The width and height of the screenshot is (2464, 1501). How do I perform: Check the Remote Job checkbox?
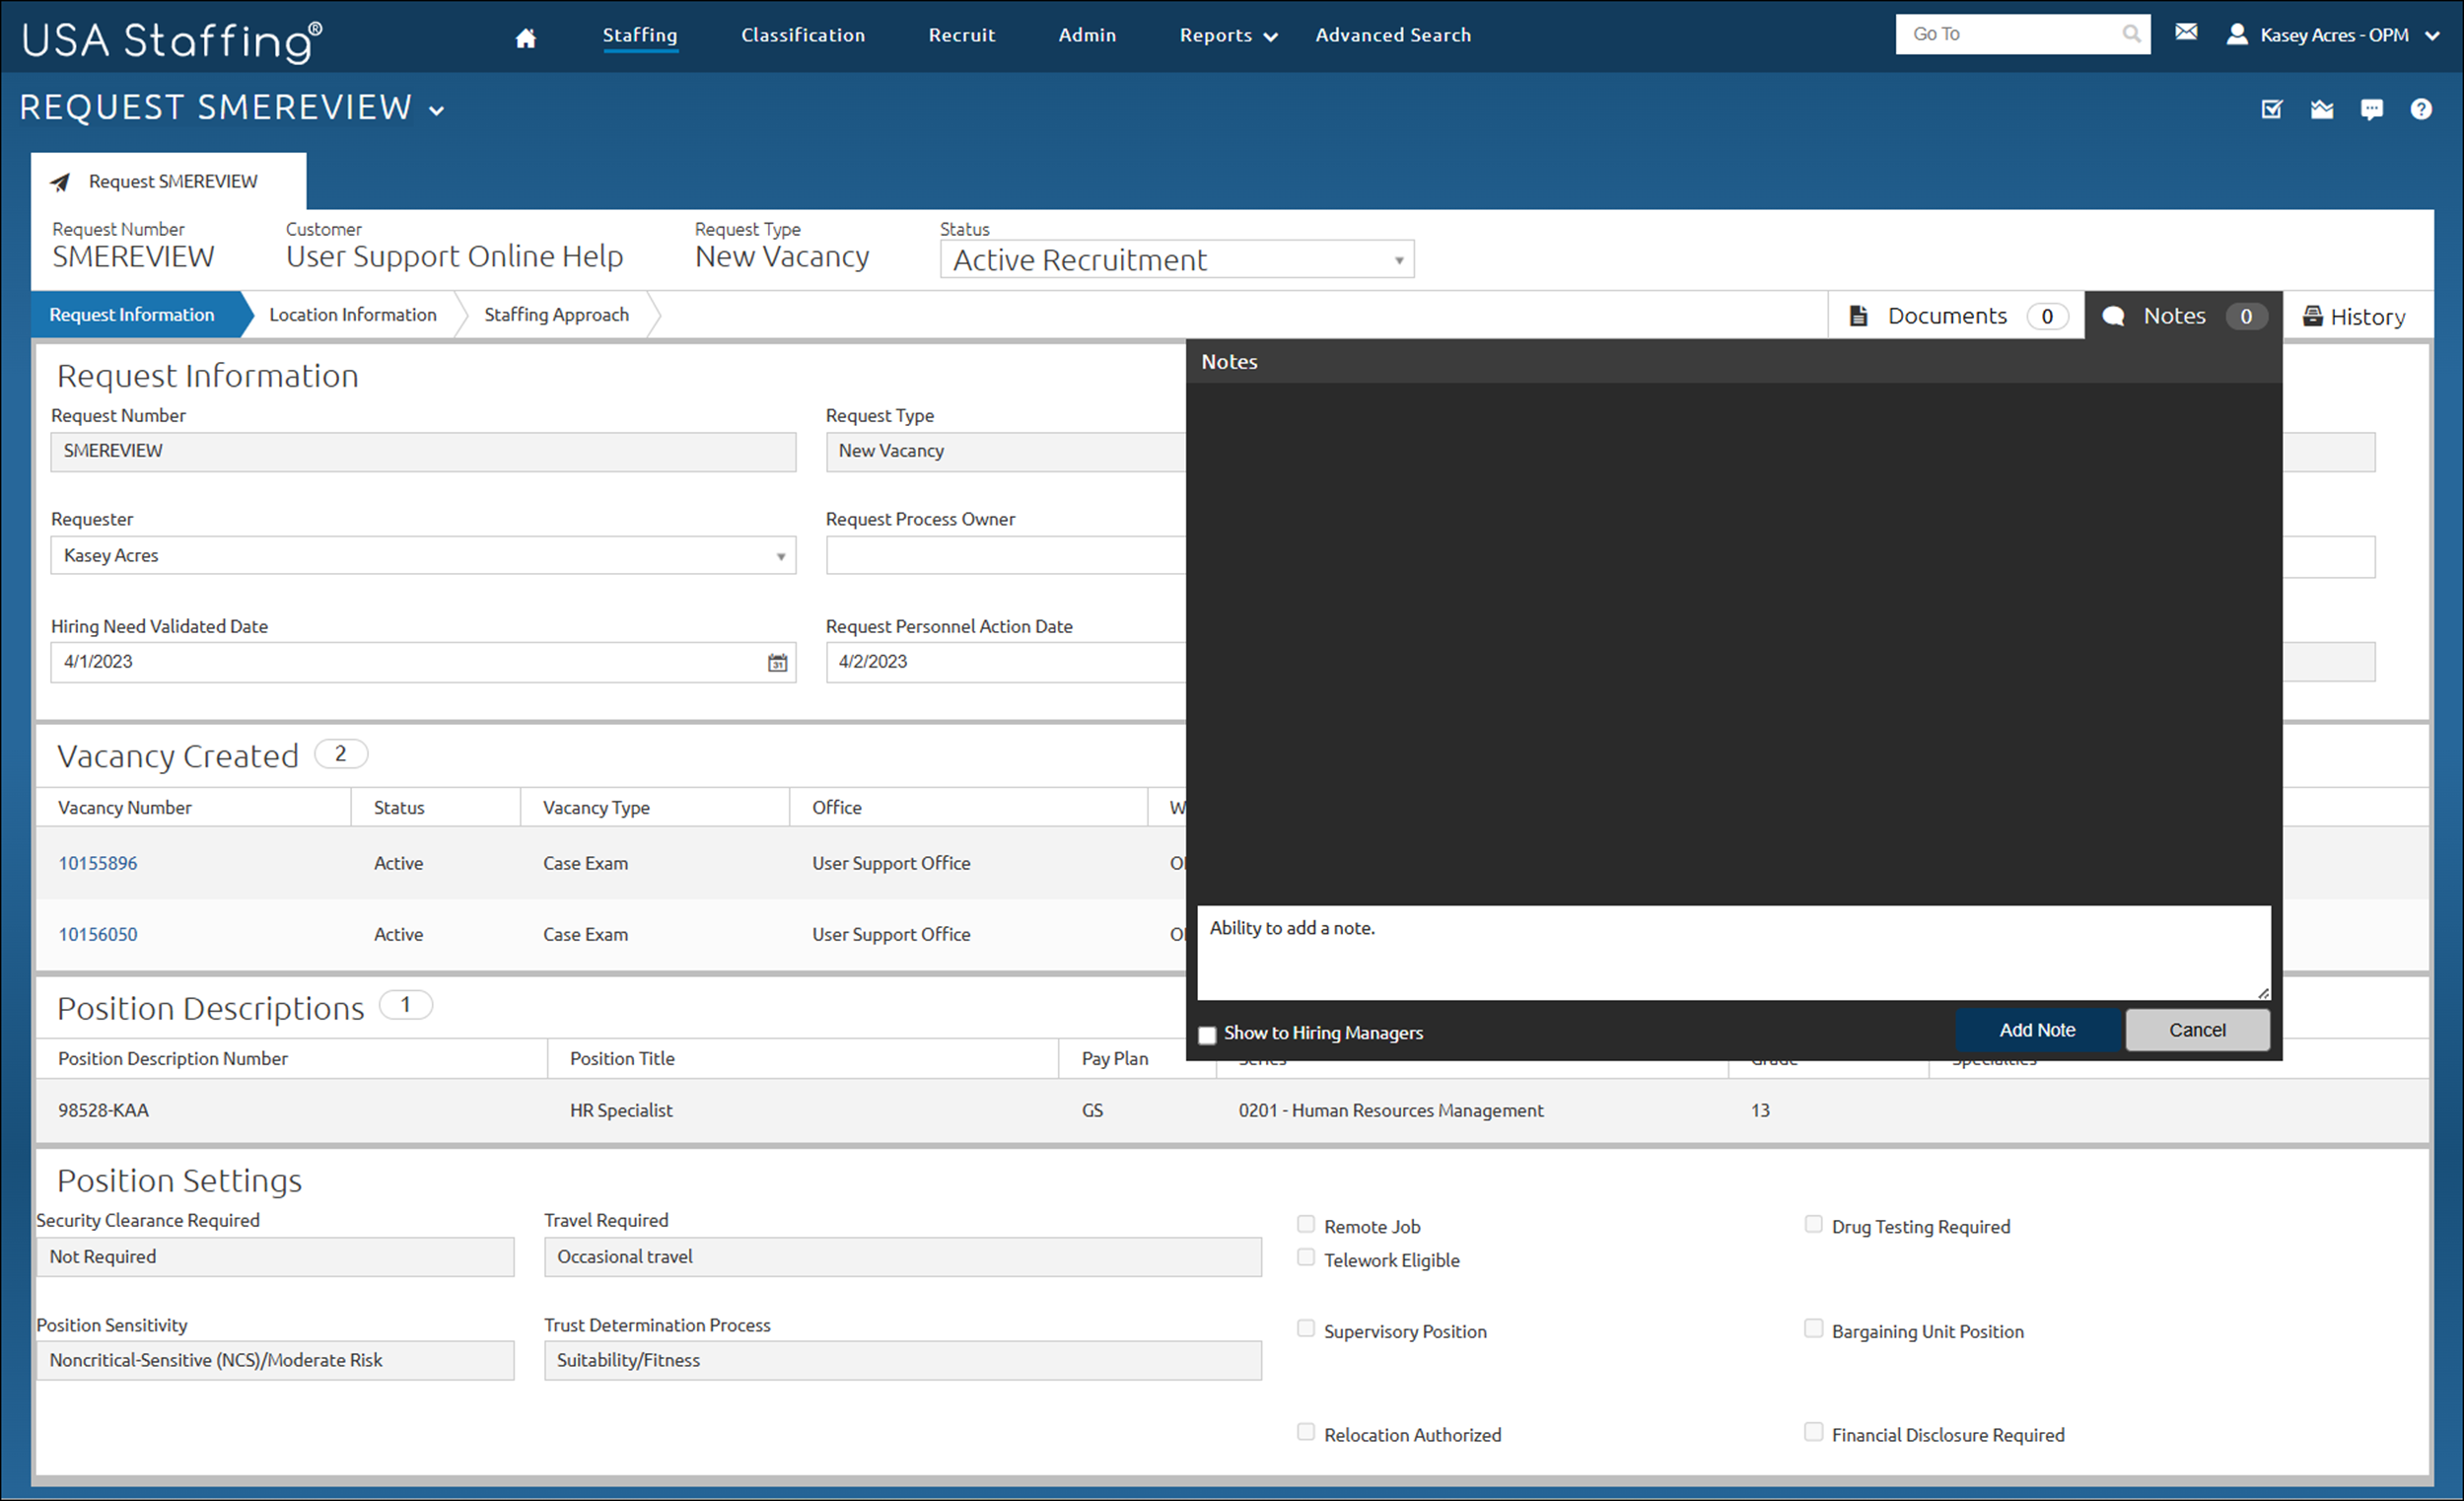(x=1306, y=1224)
